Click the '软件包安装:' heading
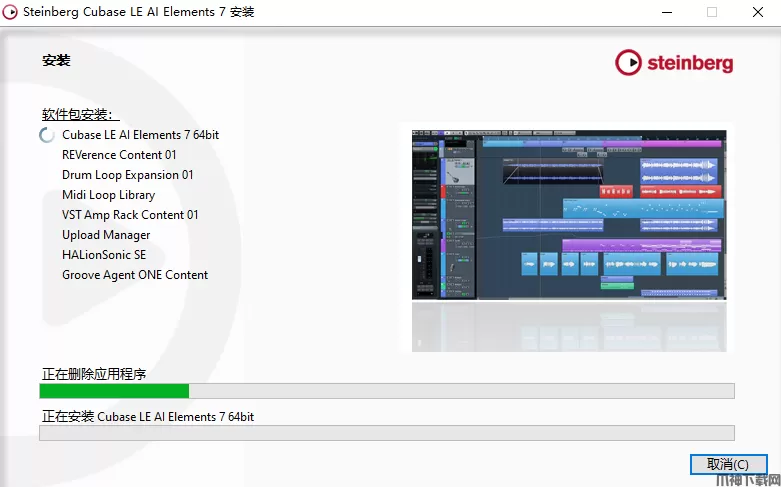781x487 pixels. pyautogui.click(x=80, y=115)
